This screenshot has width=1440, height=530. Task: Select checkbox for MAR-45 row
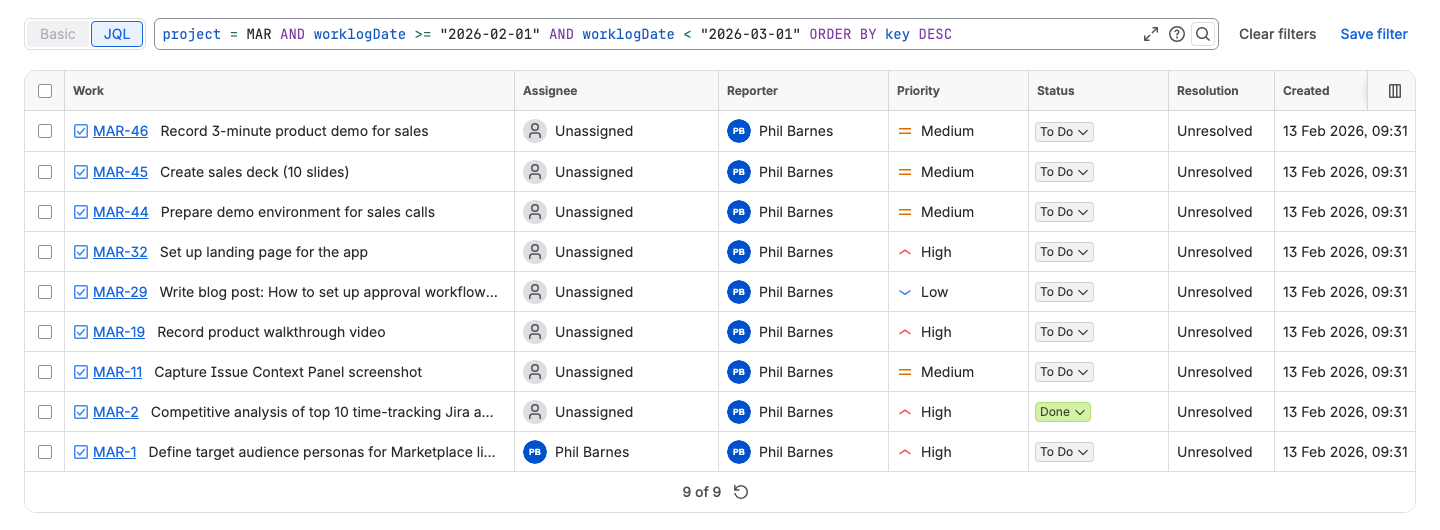coord(45,172)
